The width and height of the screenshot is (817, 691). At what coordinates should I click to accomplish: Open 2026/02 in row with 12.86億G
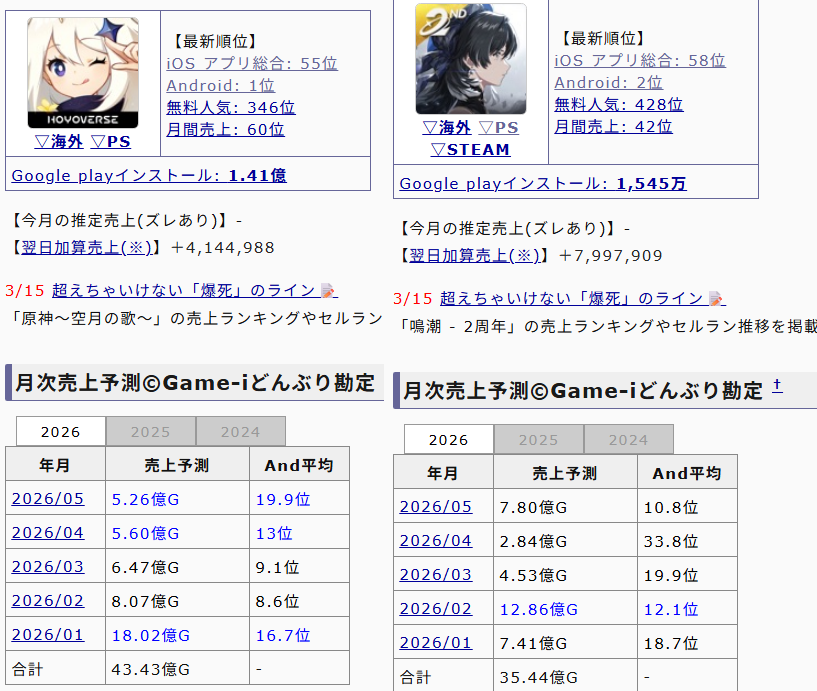tap(436, 609)
